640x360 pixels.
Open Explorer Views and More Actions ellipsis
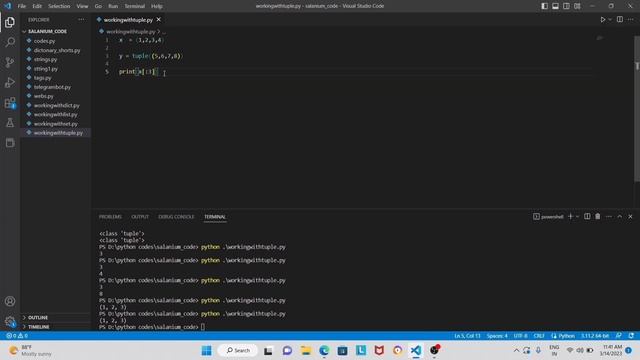click(81, 20)
